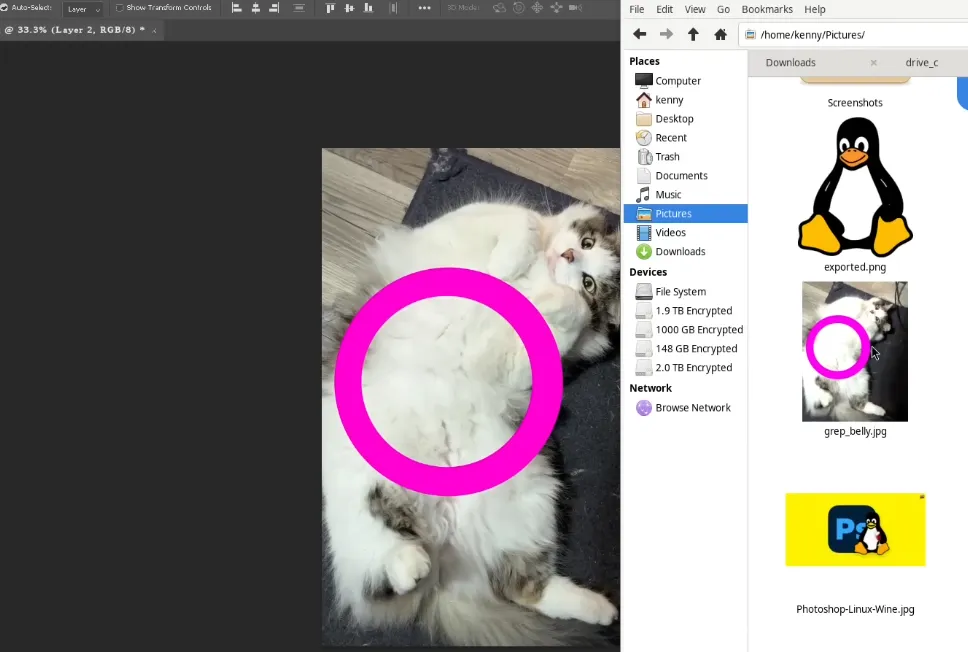
Task: Select the 3D camera zoom mode icon
Action: (575, 8)
